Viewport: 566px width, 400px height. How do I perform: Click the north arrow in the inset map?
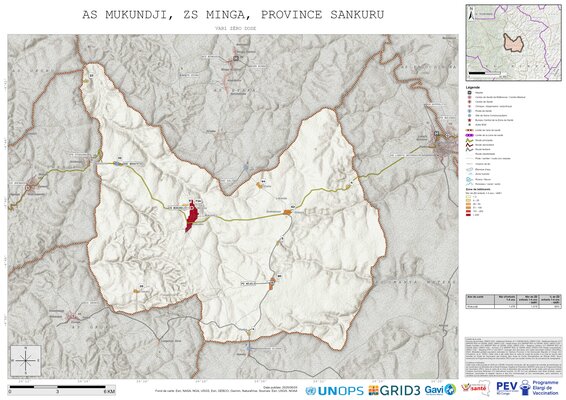[x=471, y=15]
